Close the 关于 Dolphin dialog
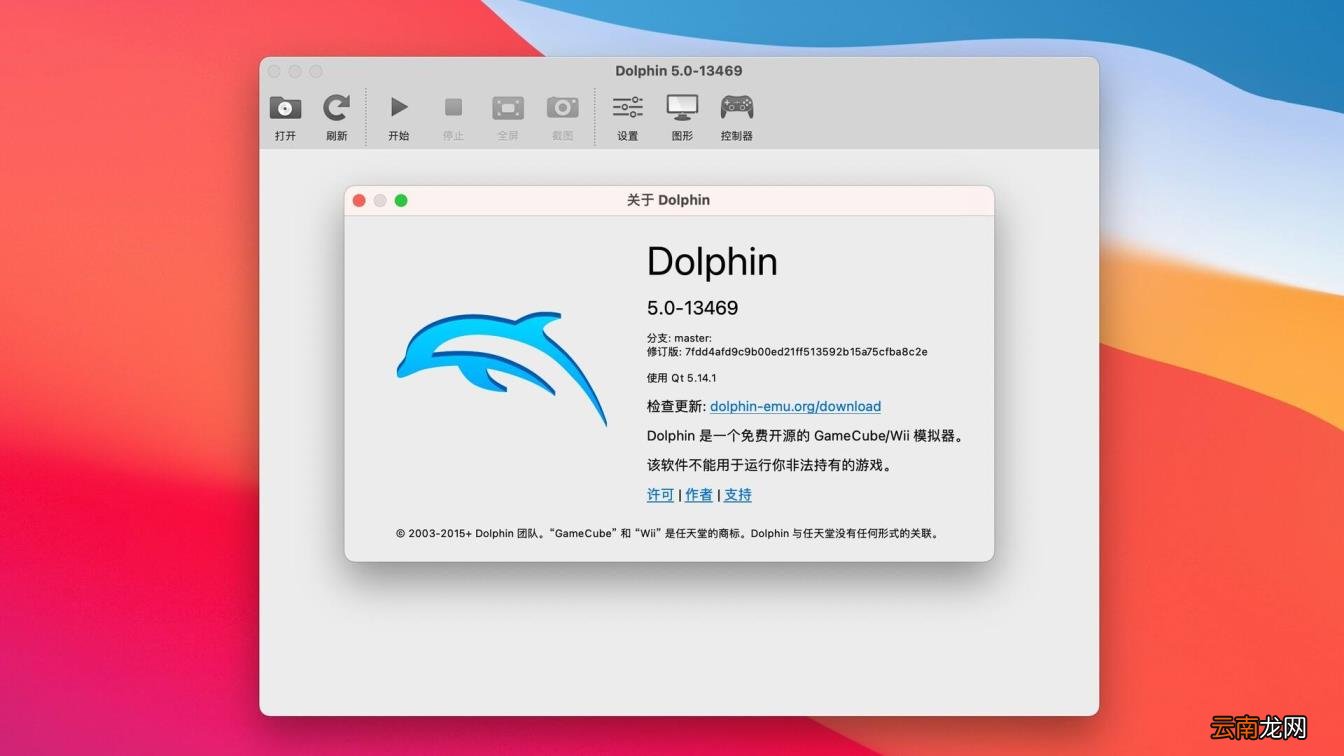The height and width of the screenshot is (756, 1344). [x=359, y=200]
